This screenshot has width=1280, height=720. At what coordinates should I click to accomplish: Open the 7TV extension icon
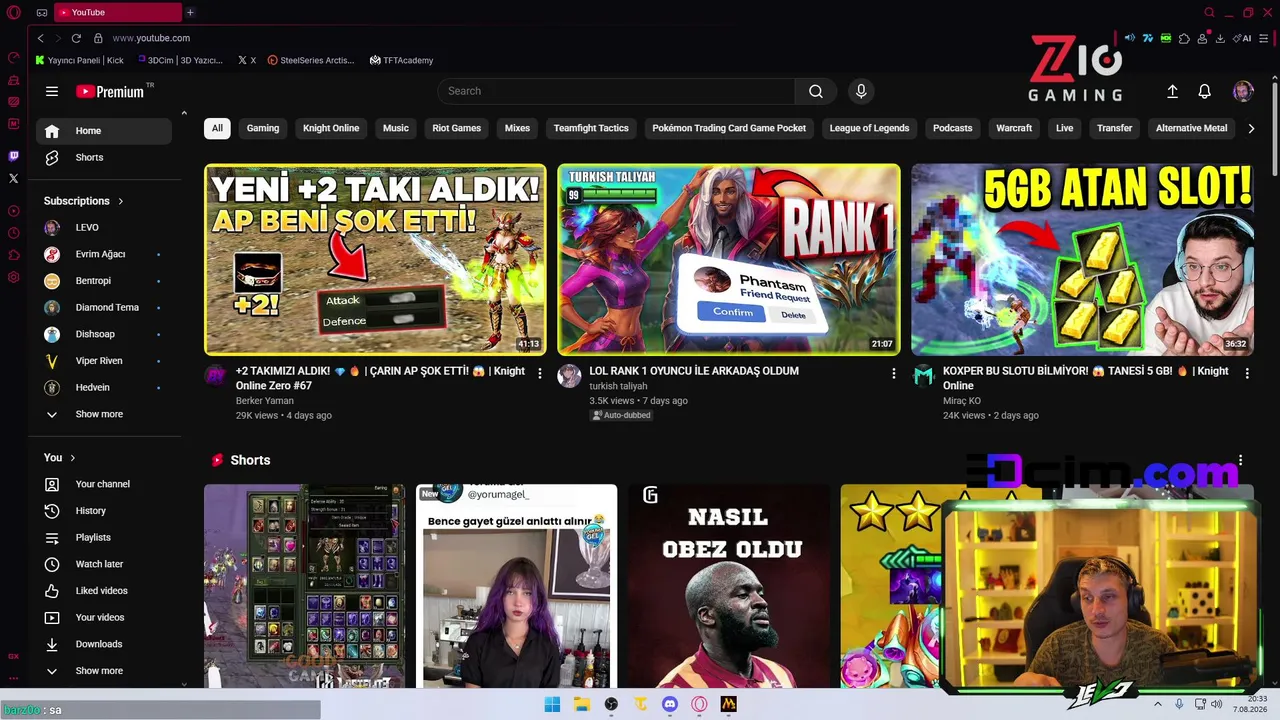(x=1148, y=38)
